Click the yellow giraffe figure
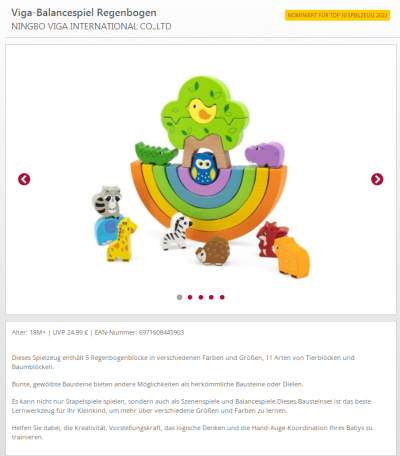 point(122,239)
